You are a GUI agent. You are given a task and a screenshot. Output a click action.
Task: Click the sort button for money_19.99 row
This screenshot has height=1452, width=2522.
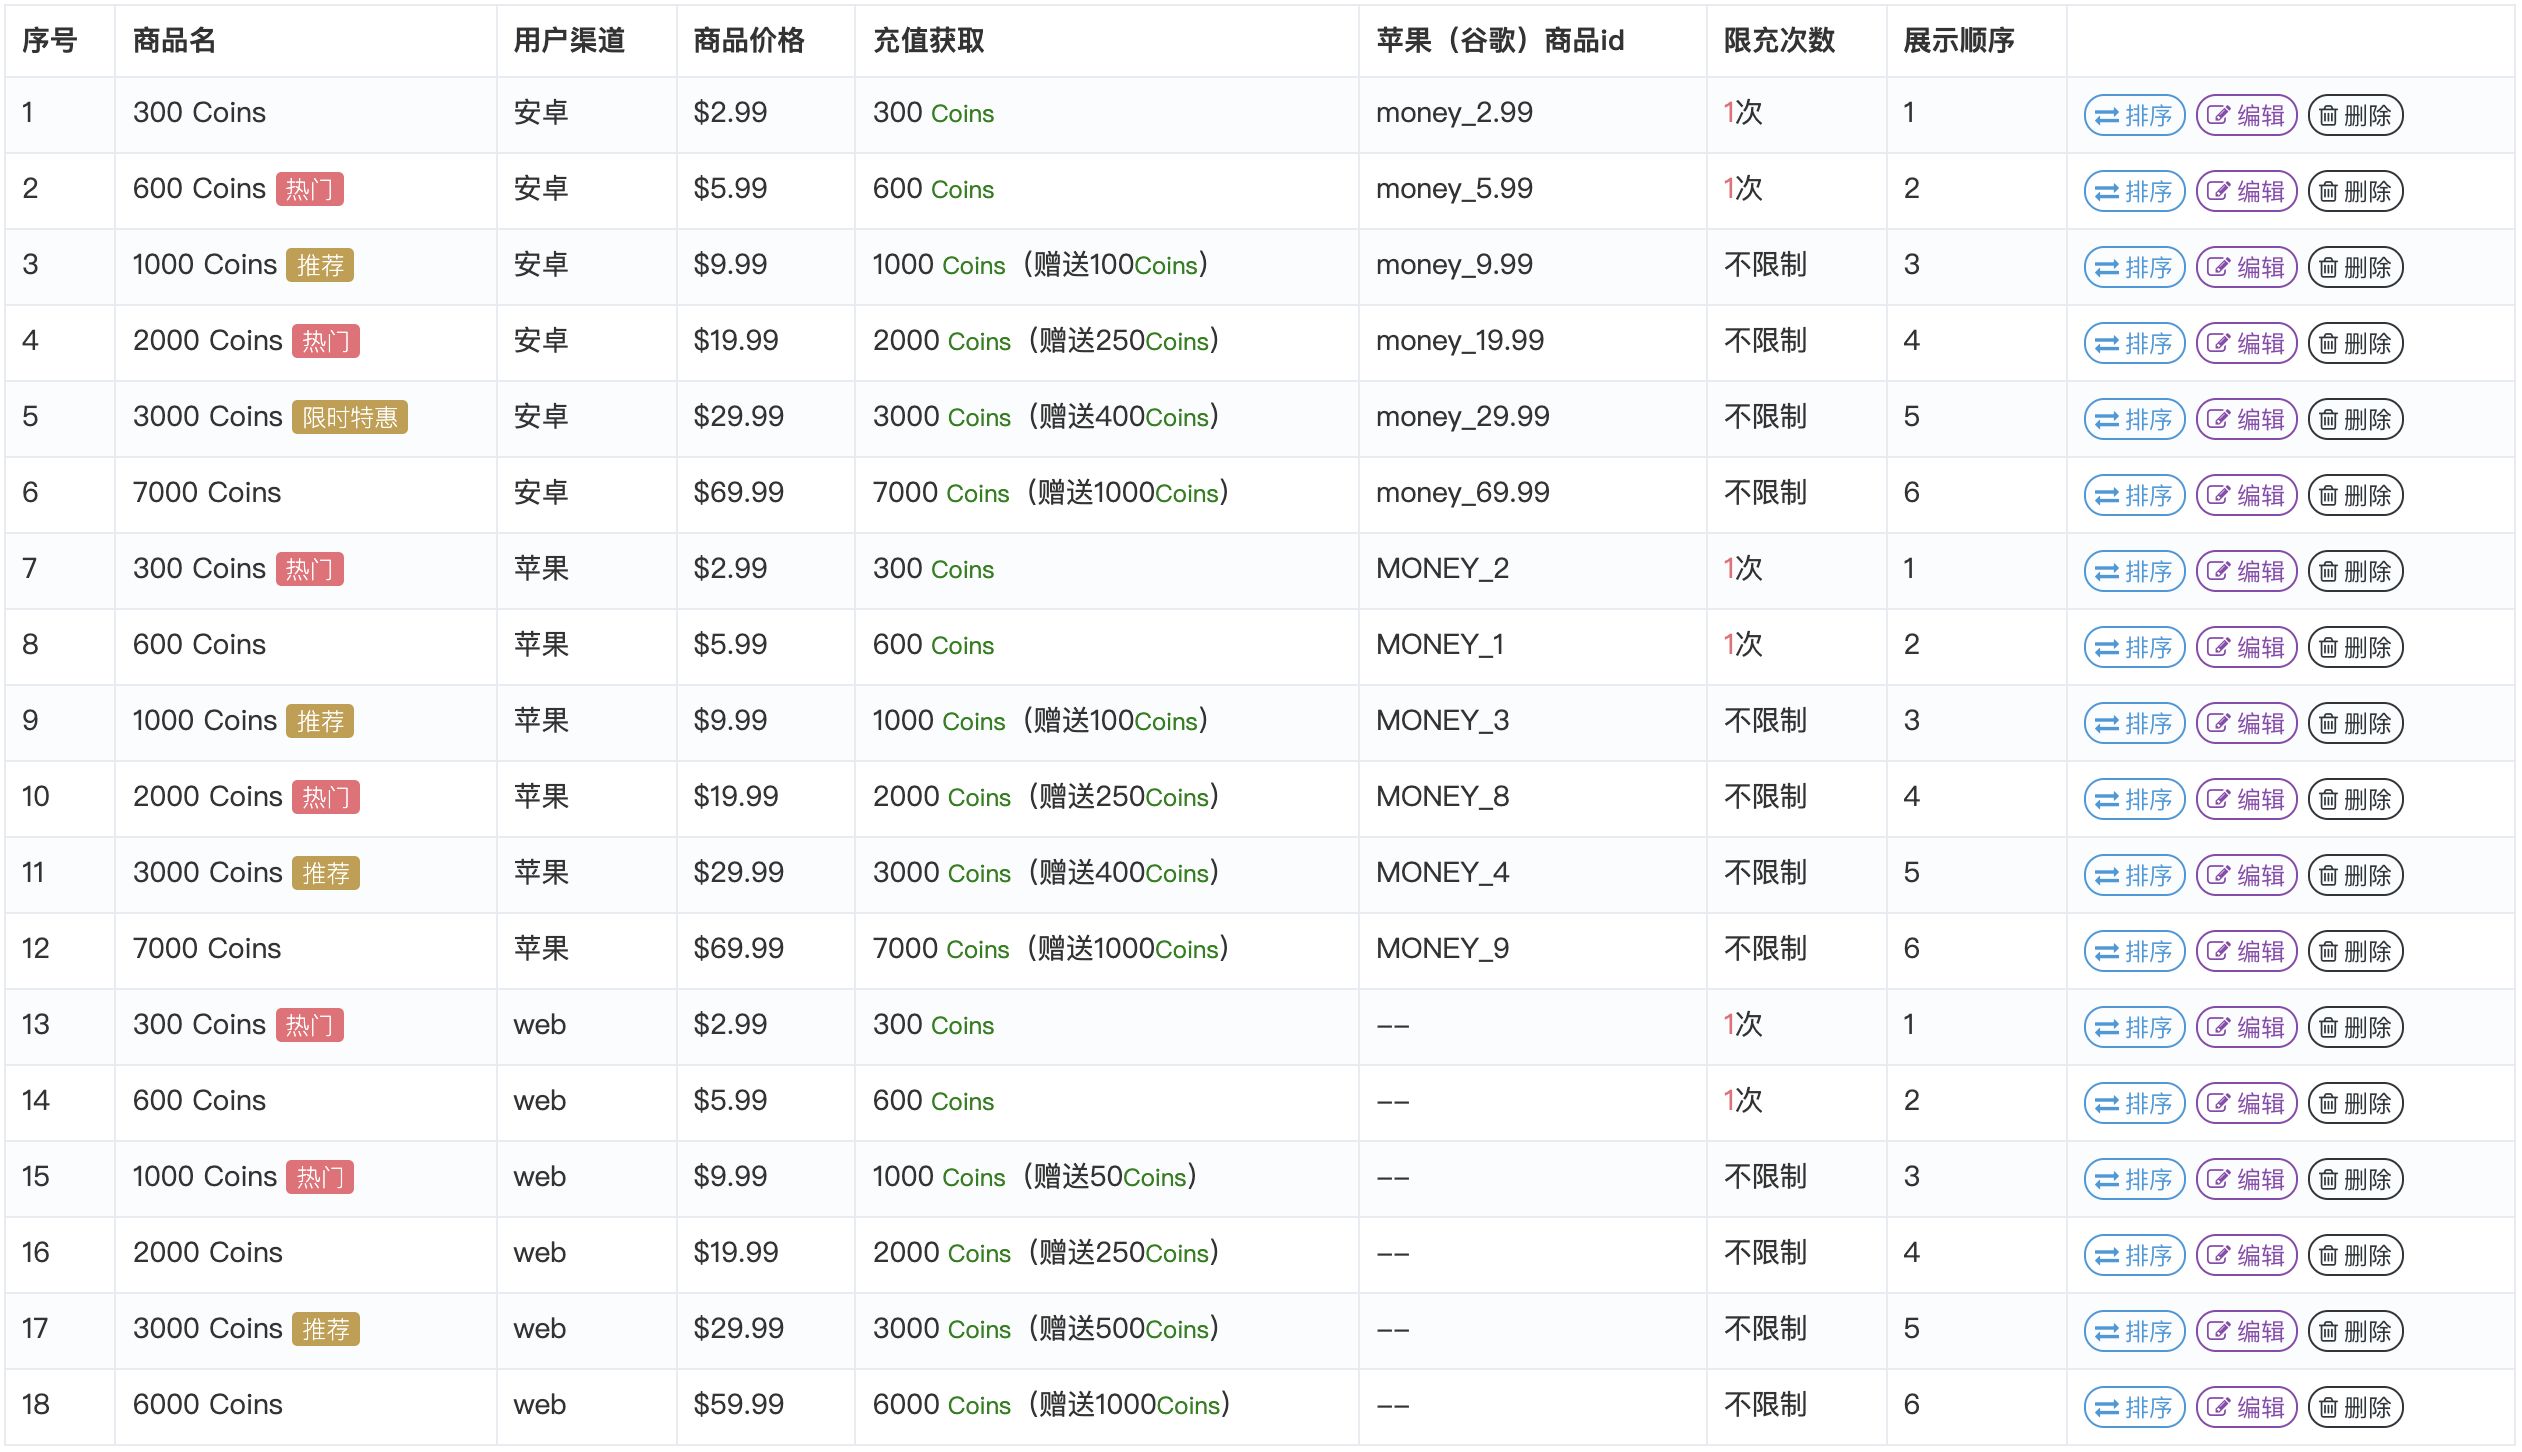2133,343
